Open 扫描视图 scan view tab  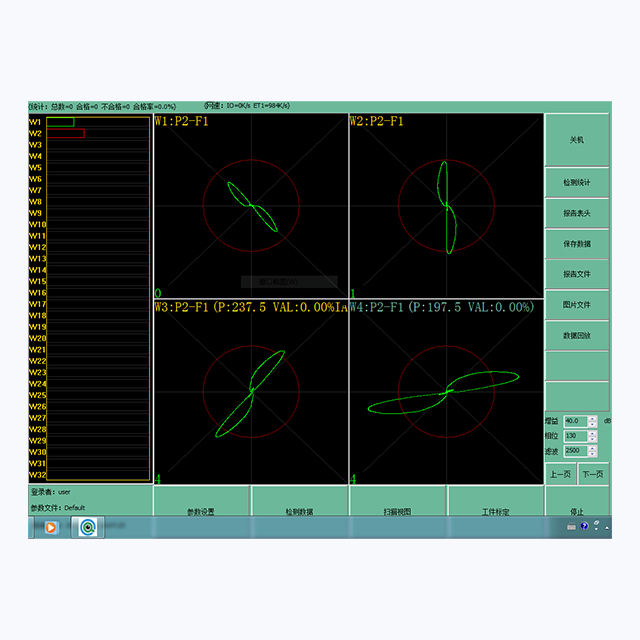pyautogui.click(x=398, y=502)
